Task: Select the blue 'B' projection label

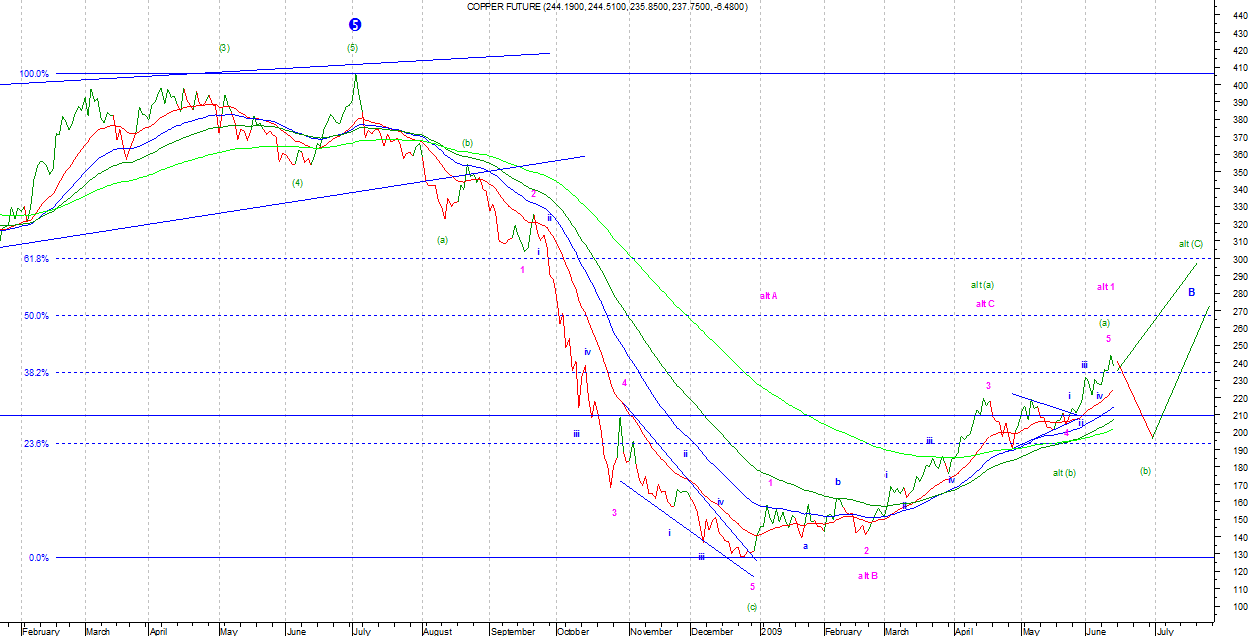Action: click(x=1191, y=292)
